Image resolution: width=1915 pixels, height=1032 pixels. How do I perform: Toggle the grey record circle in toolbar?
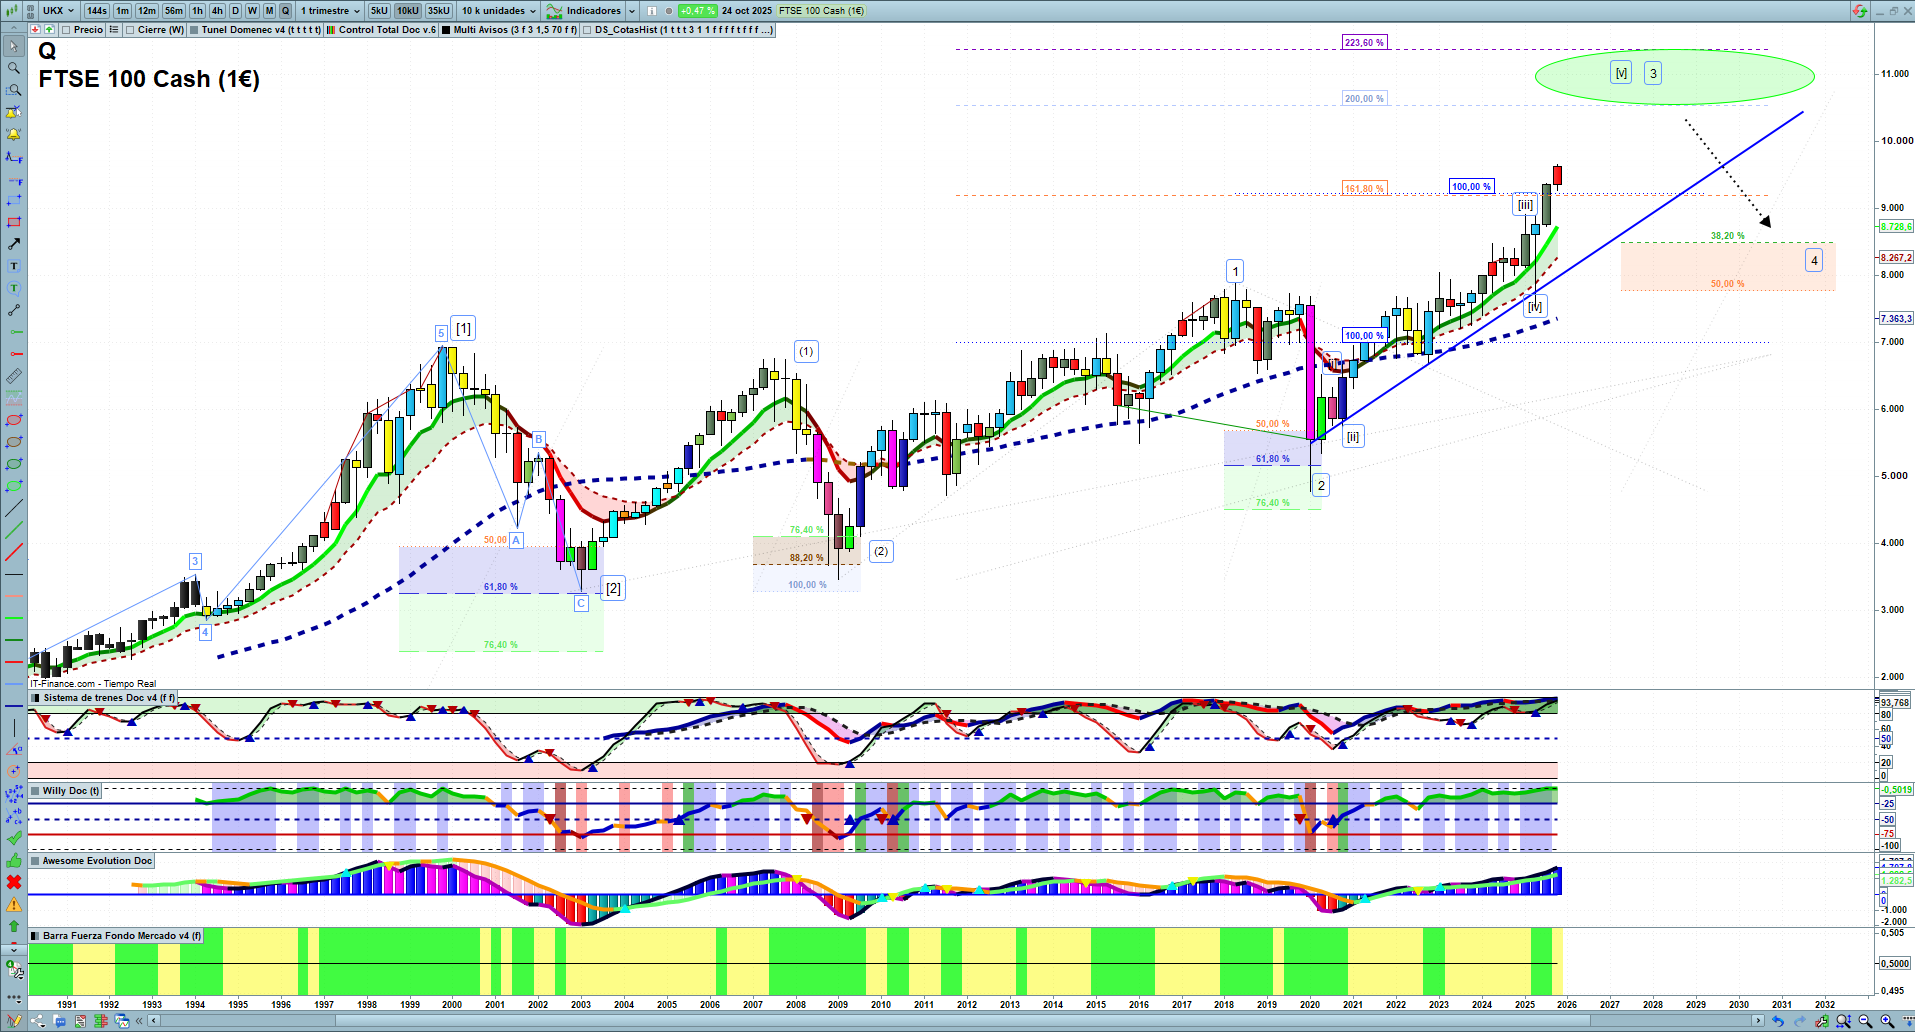(x=669, y=11)
